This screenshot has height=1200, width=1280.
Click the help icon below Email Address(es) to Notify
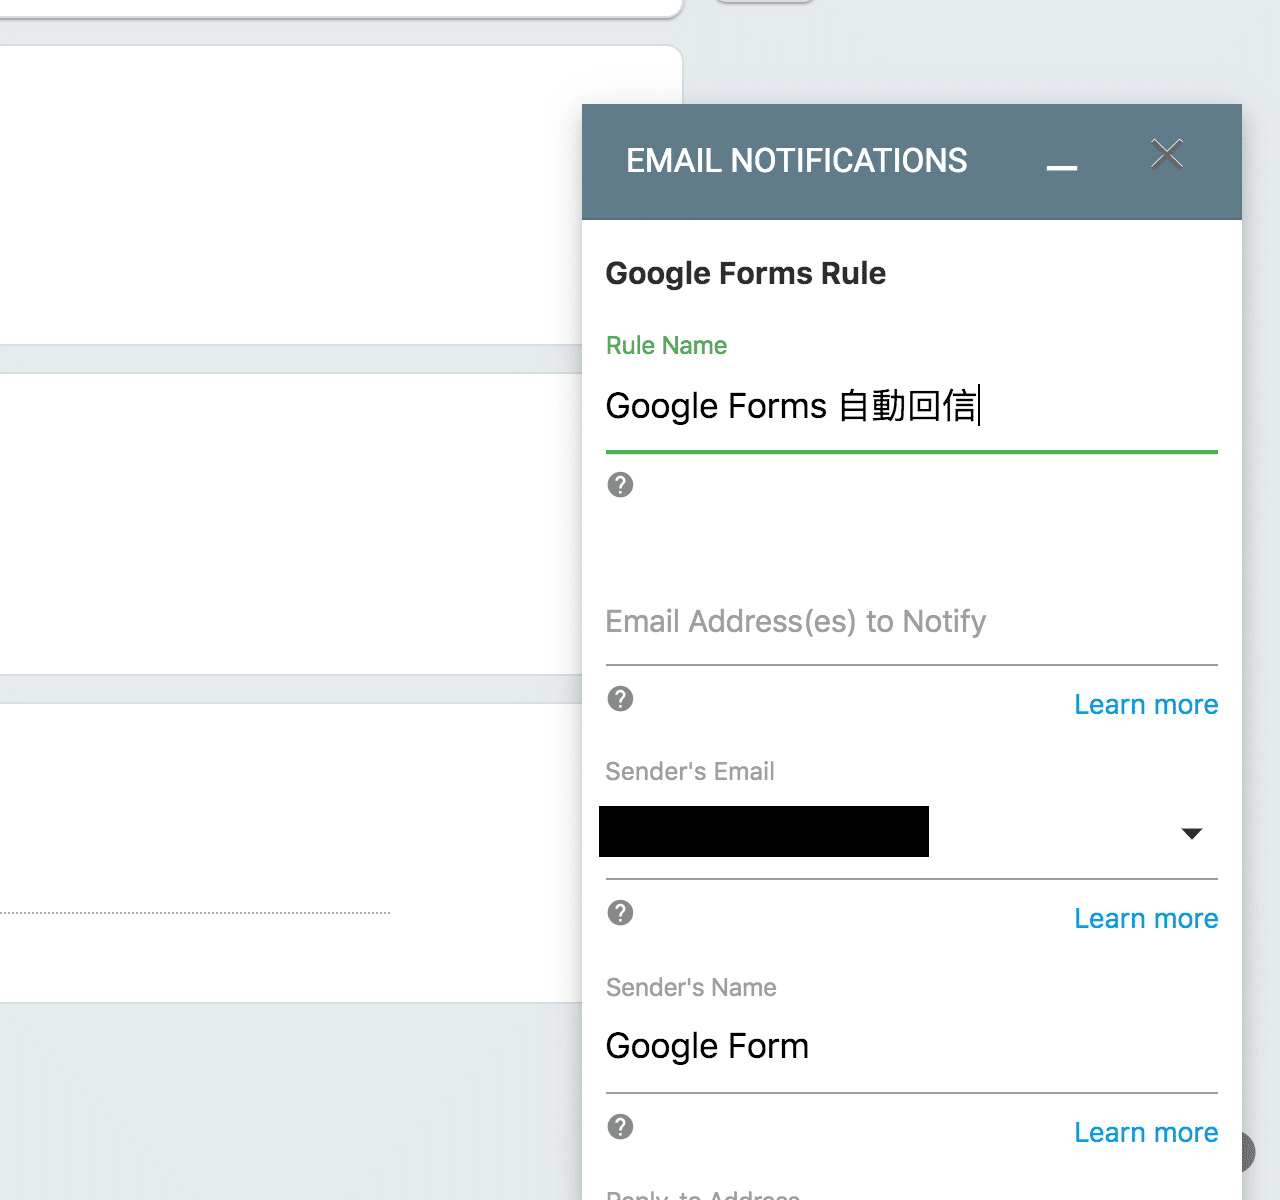(x=620, y=699)
